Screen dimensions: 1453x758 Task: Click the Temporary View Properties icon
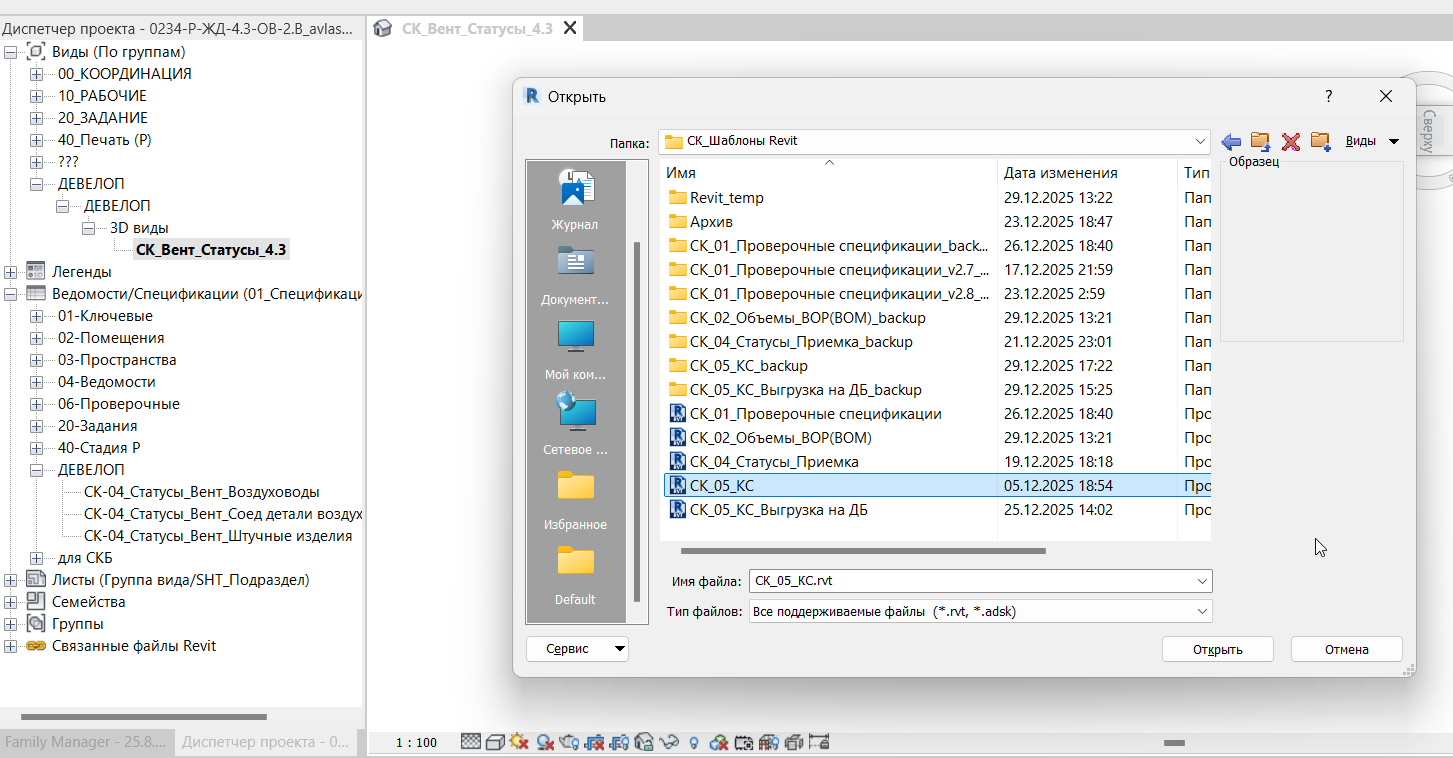click(x=744, y=742)
